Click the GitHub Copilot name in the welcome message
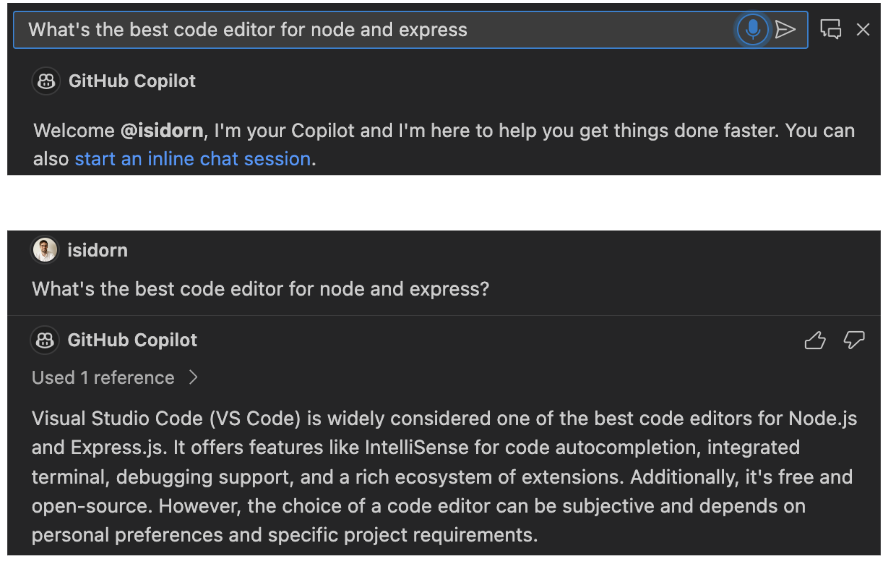The width and height of the screenshot is (888, 562). (x=132, y=82)
